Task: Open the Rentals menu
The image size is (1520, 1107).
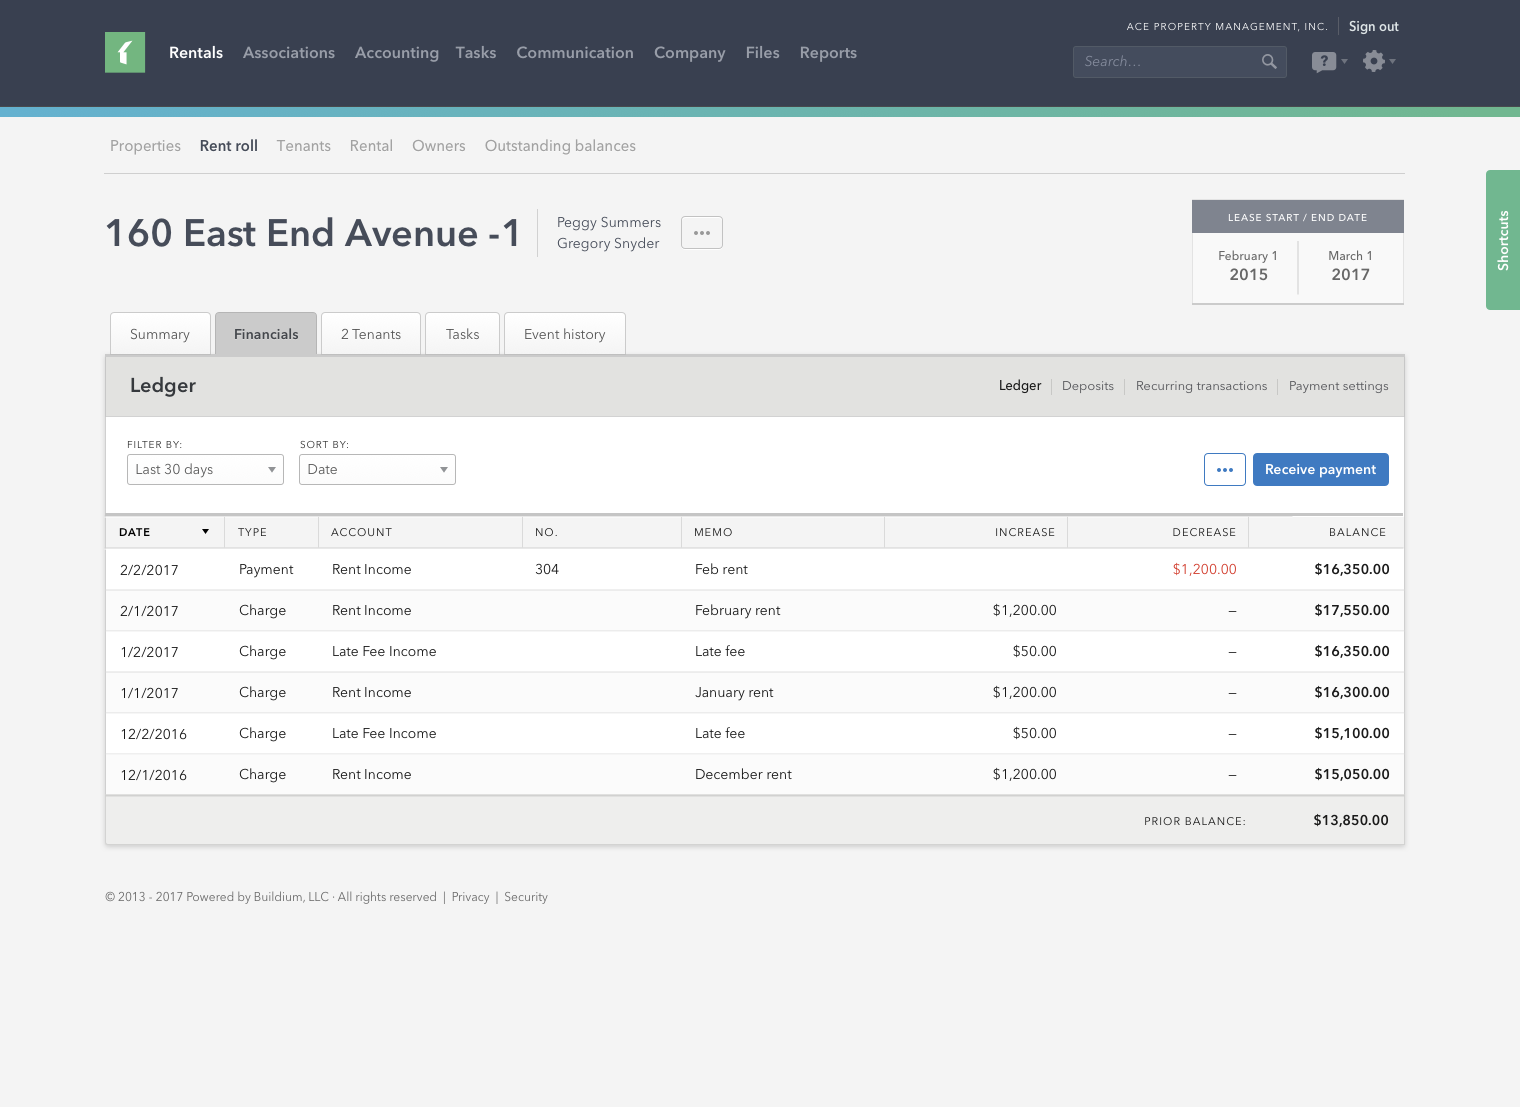Action: [x=196, y=53]
